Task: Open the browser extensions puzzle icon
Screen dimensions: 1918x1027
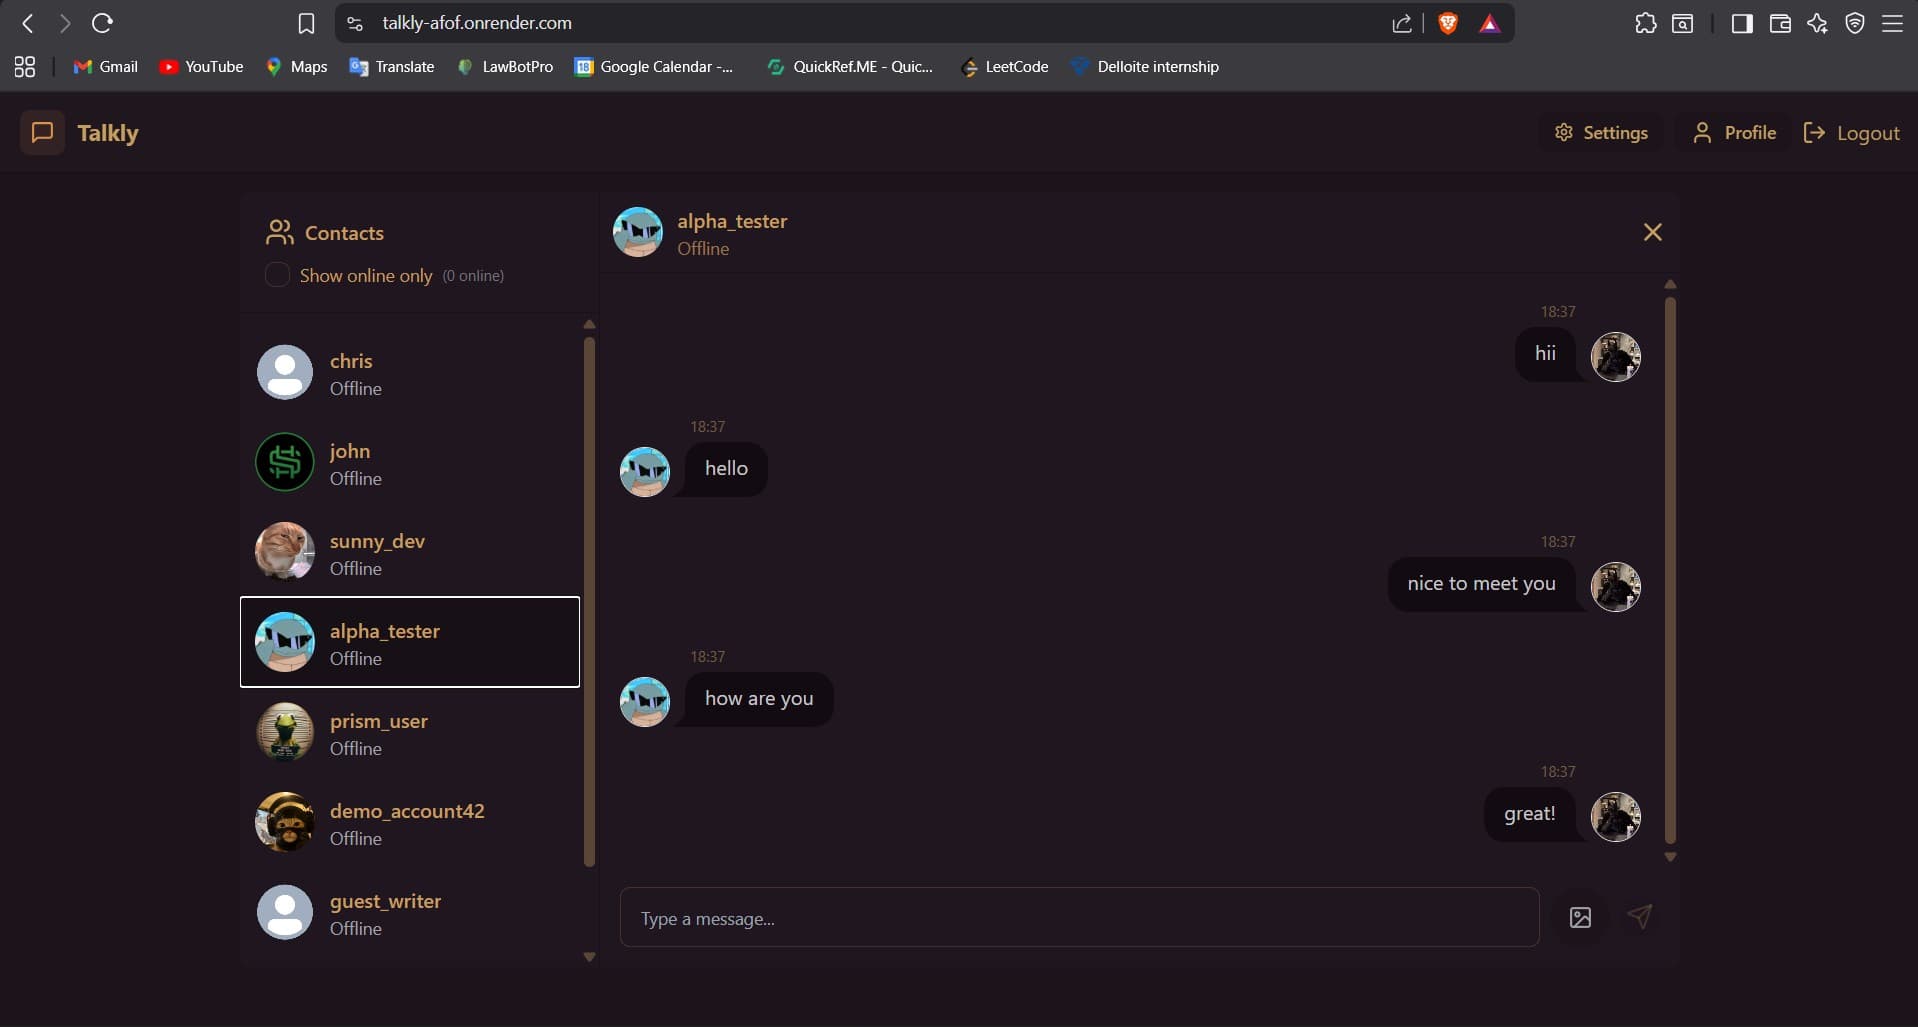Action: pos(1645,23)
